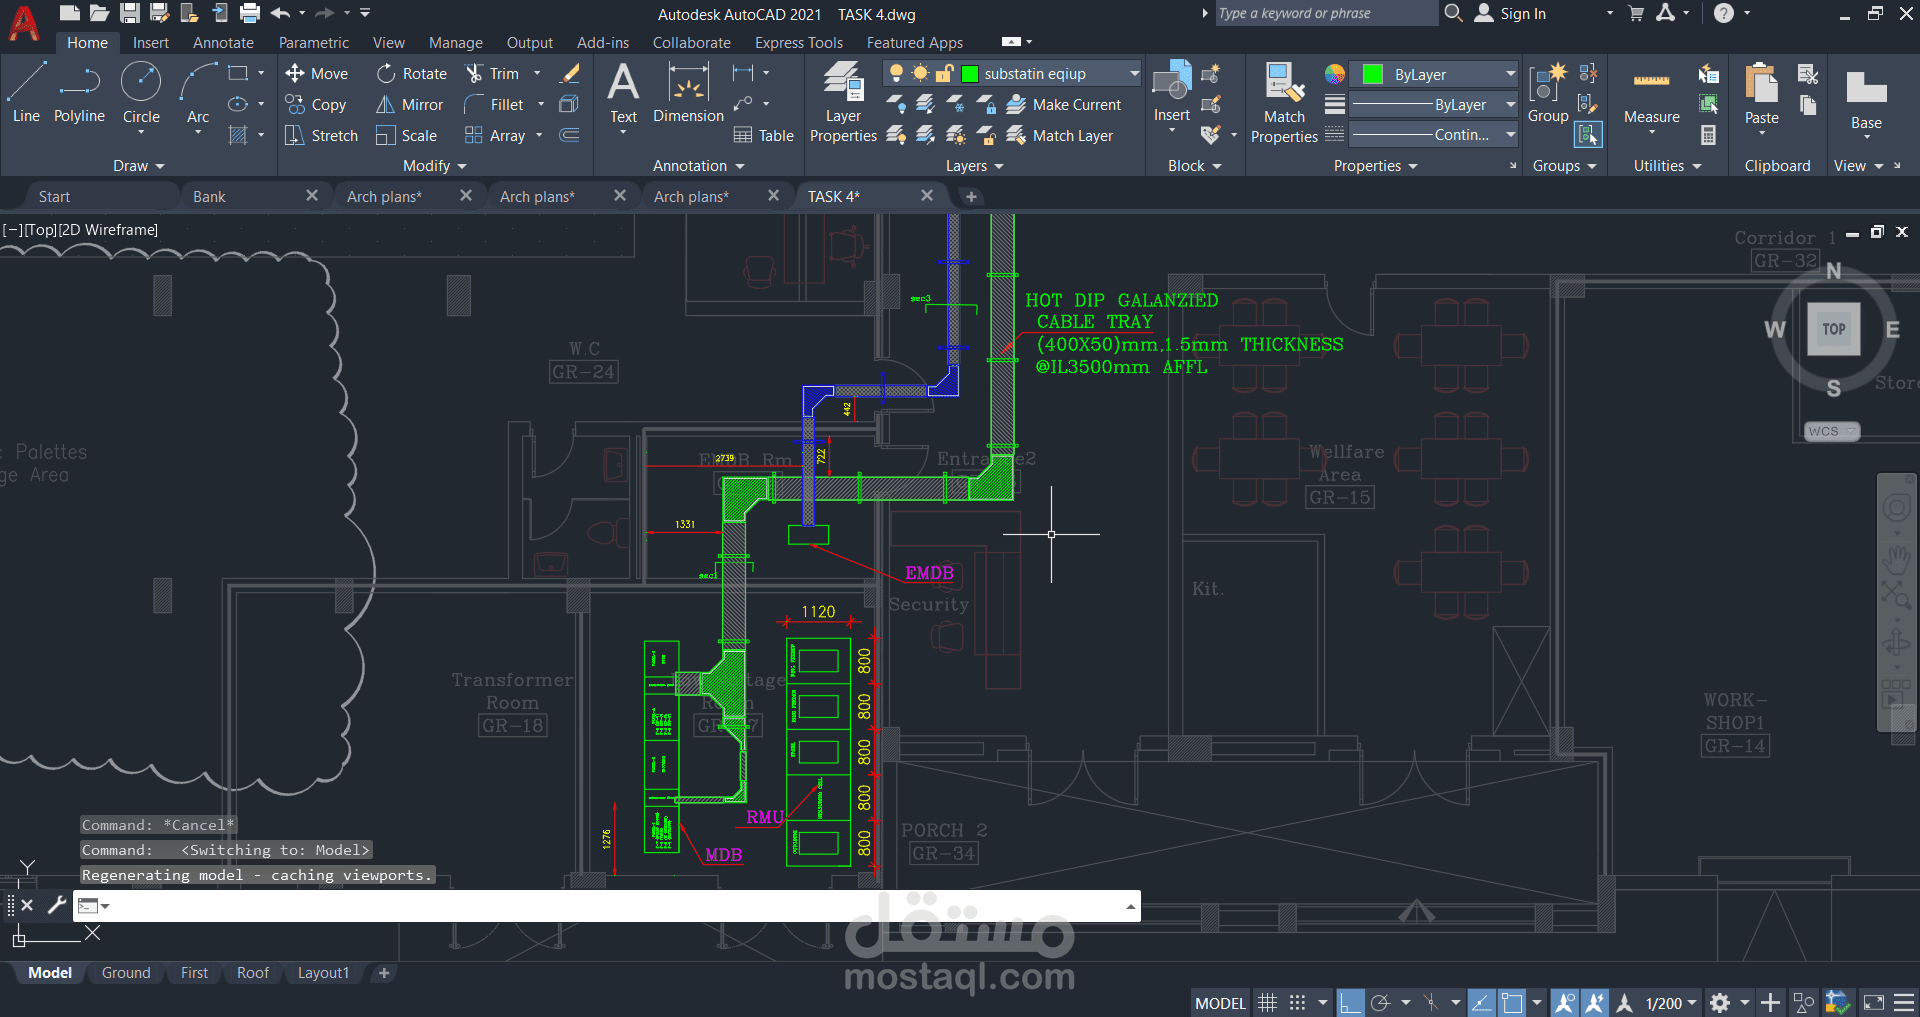This screenshot has width=1920, height=1017.
Task: Open the Layer Properties manager
Action: (x=843, y=102)
